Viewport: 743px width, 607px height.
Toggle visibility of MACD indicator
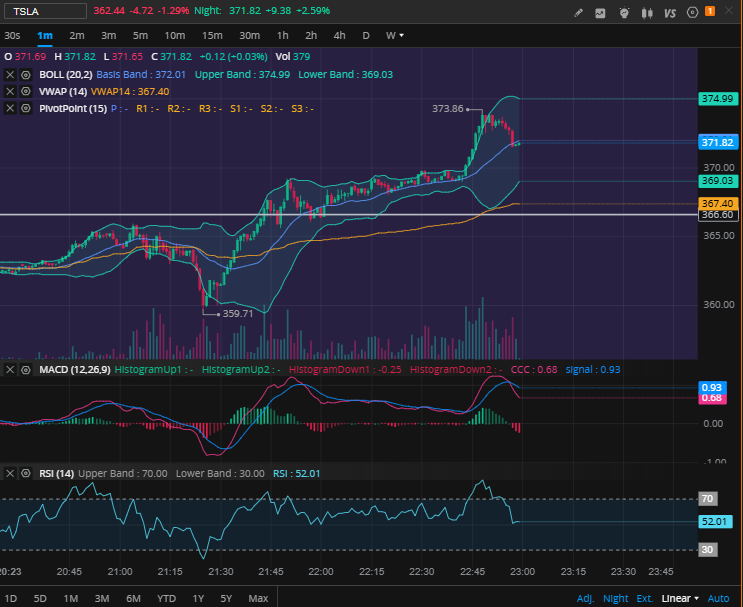pyautogui.click(x=26, y=370)
